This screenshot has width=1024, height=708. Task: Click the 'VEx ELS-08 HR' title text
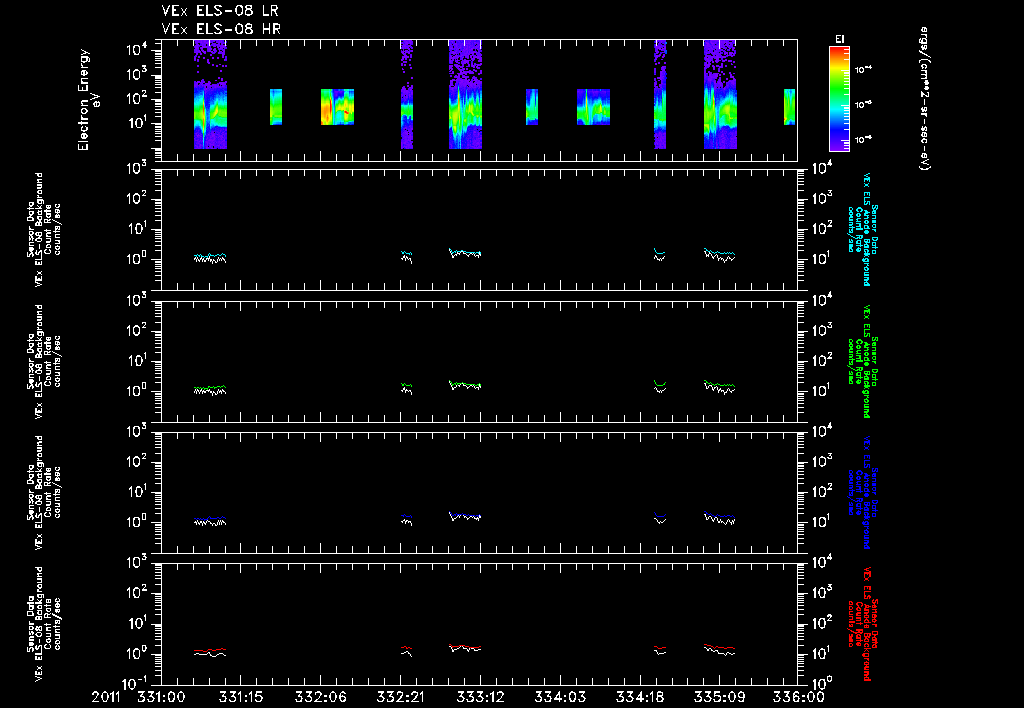click(221, 29)
